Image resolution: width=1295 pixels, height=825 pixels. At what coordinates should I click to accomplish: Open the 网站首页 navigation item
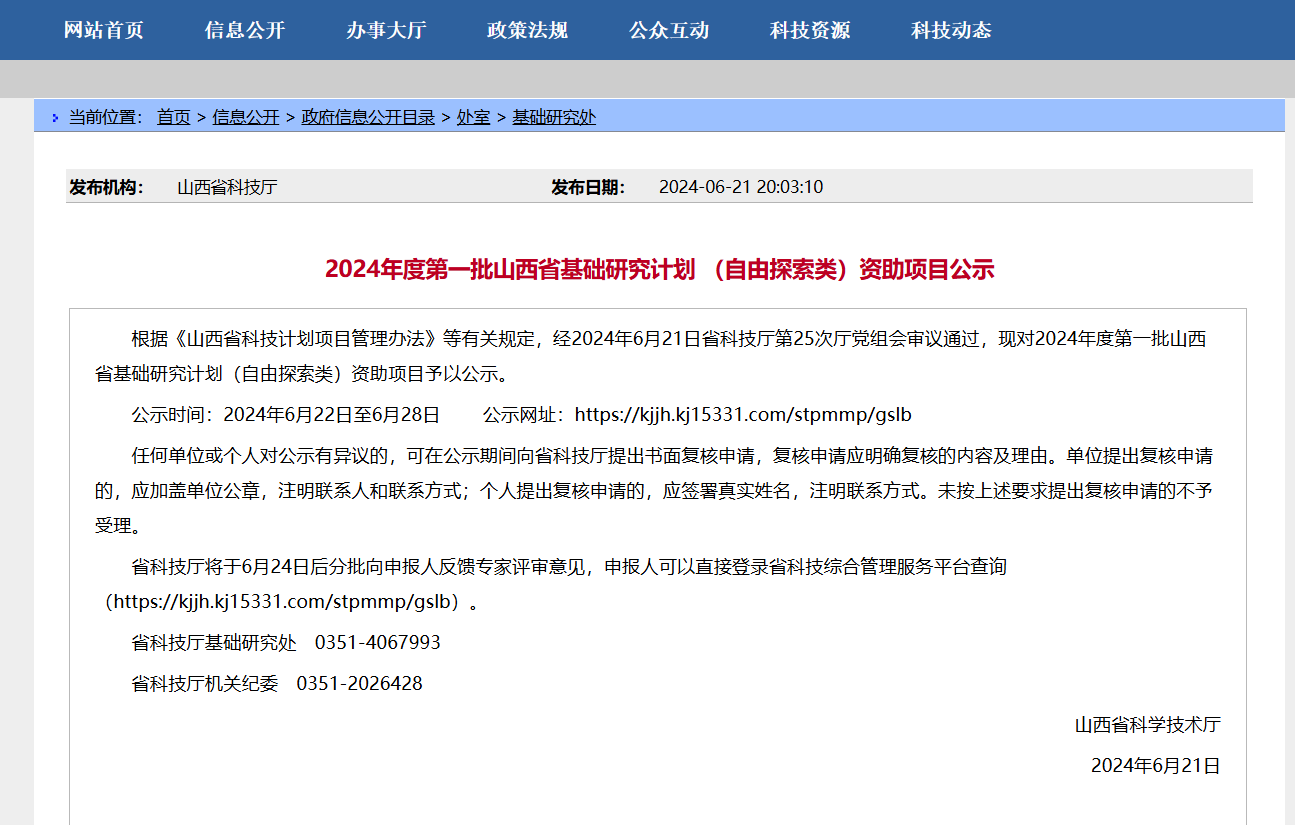(x=104, y=30)
